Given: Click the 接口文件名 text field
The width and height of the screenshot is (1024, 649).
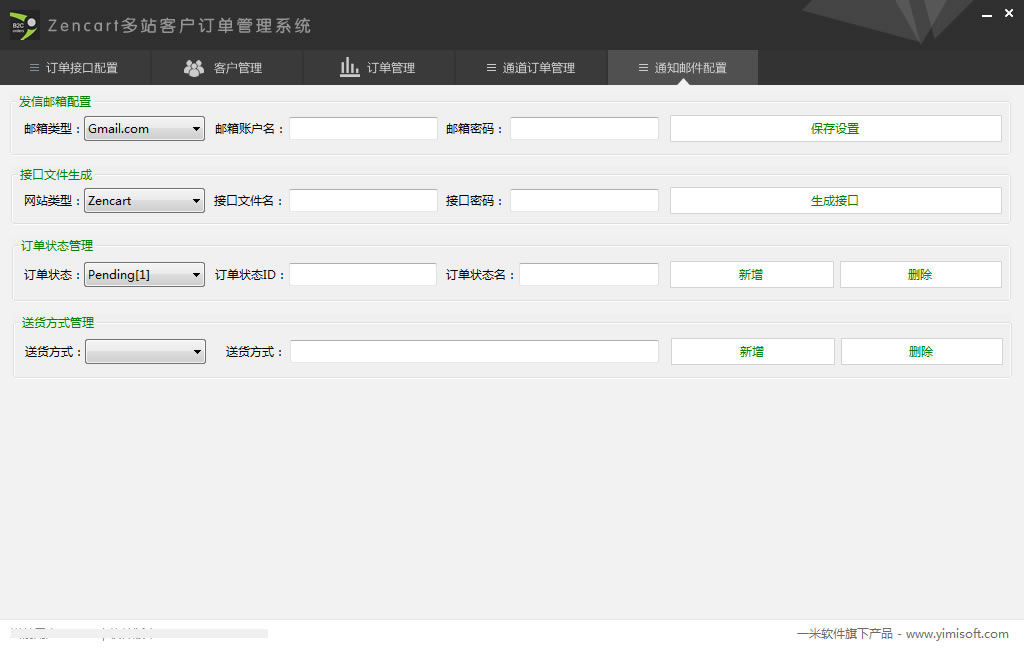Looking at the screenshot, I should click(363, 200).
